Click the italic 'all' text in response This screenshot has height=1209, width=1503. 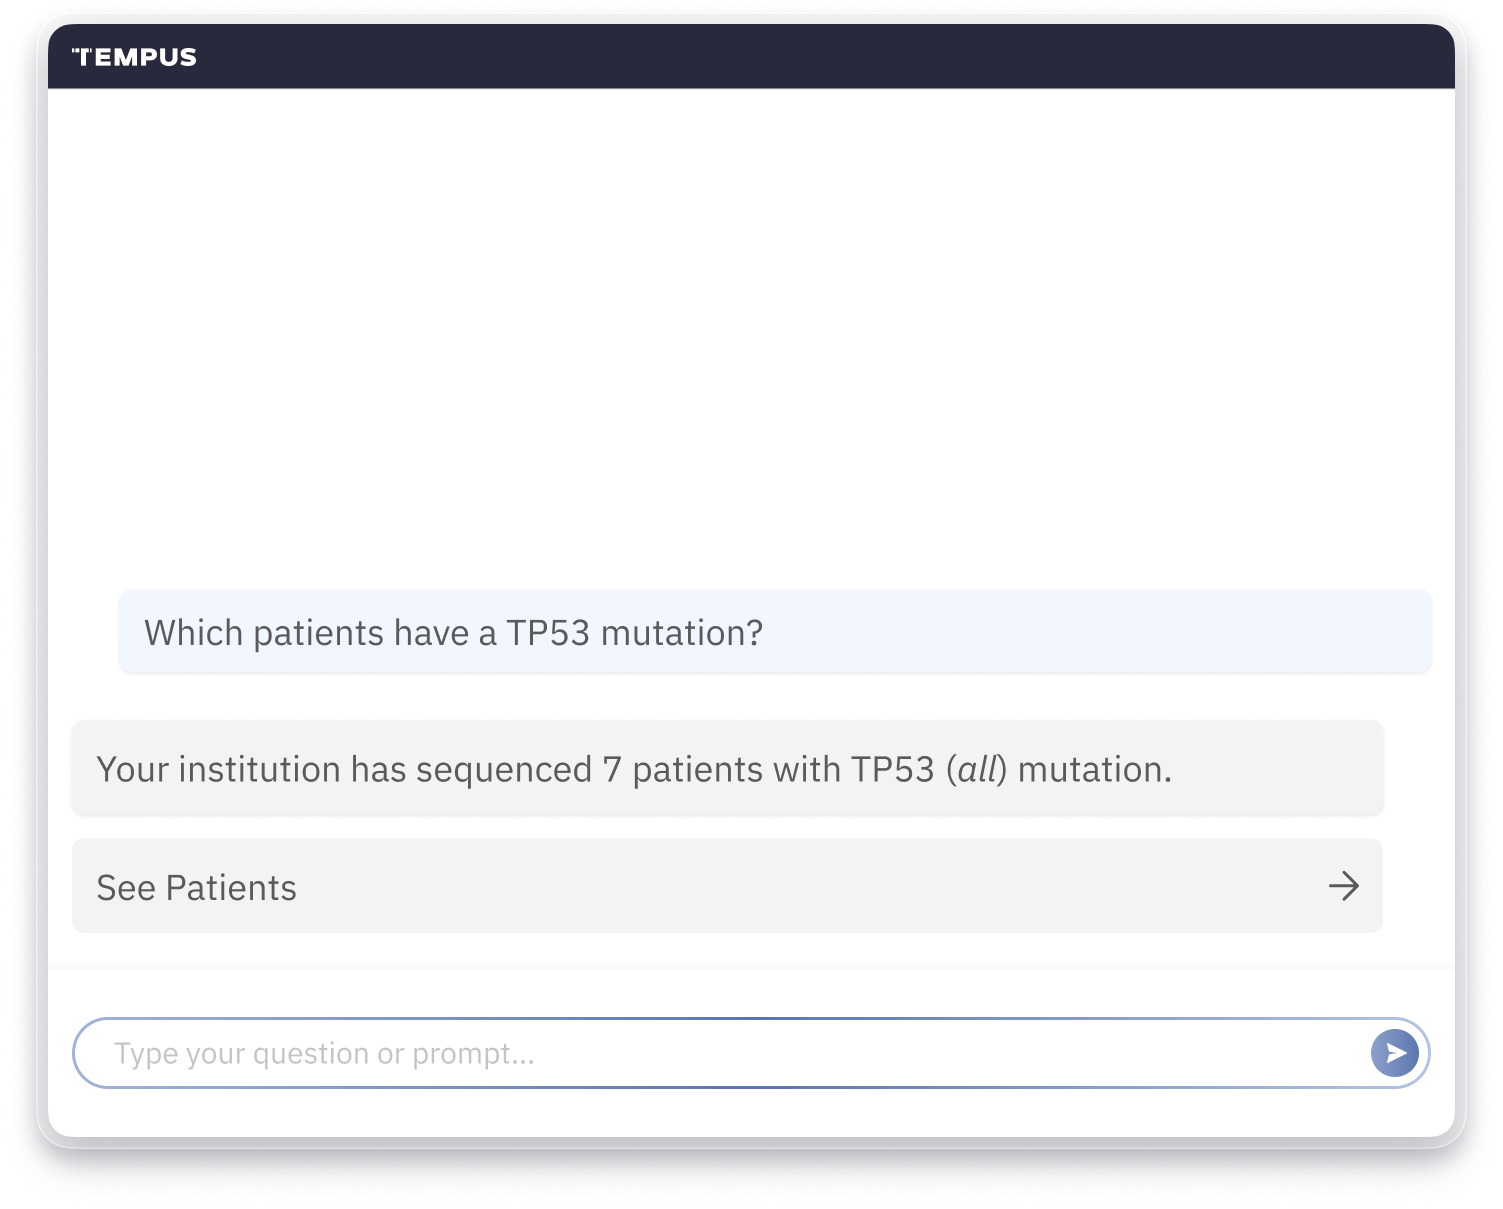click(977, 769)
